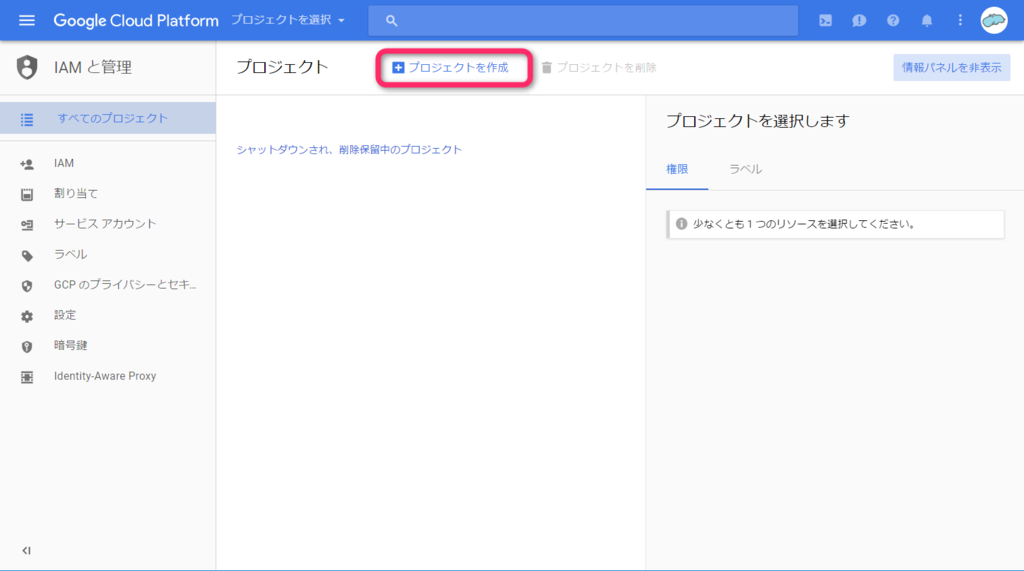Image resolution: width=1024 pixels, height=571 pixels.
Task: Open 設定 in the sidebar
Action: (x=65, y=315)
